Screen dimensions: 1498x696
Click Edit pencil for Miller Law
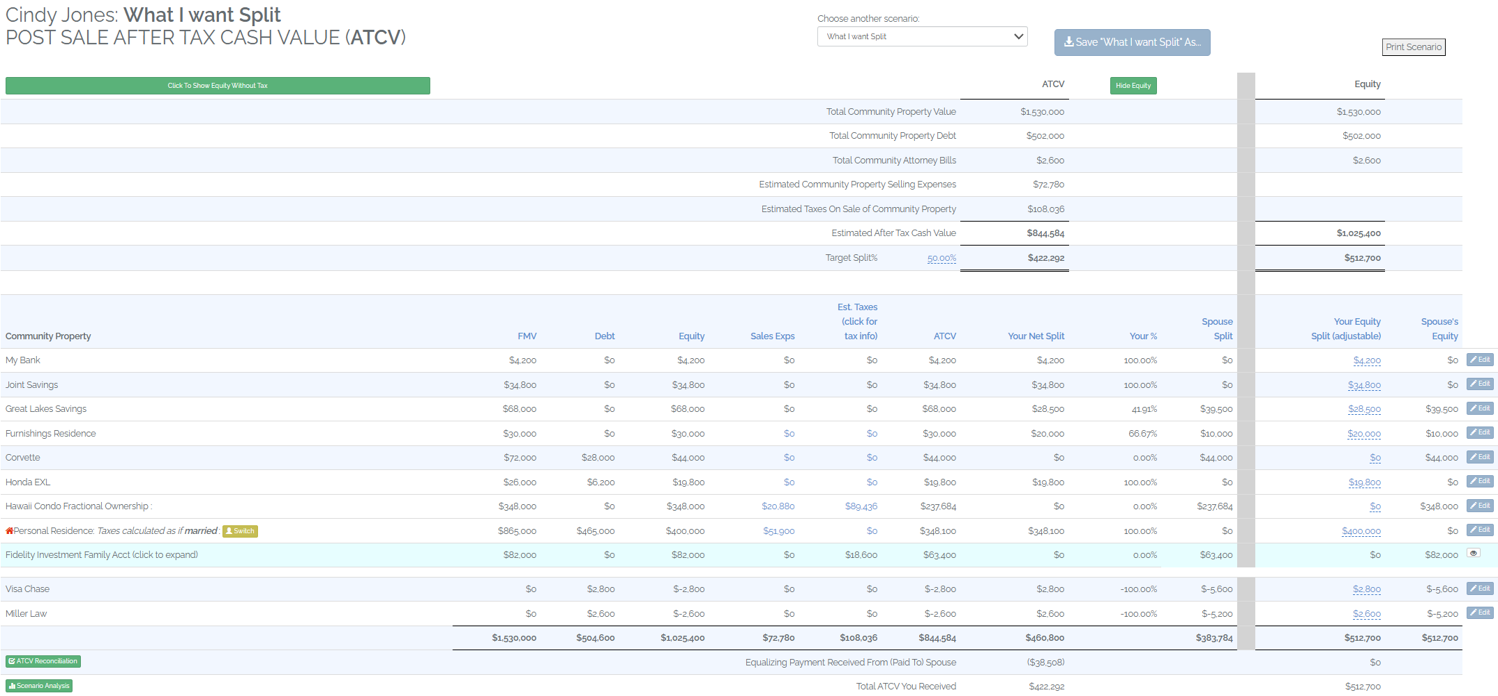coord(1479,613)
